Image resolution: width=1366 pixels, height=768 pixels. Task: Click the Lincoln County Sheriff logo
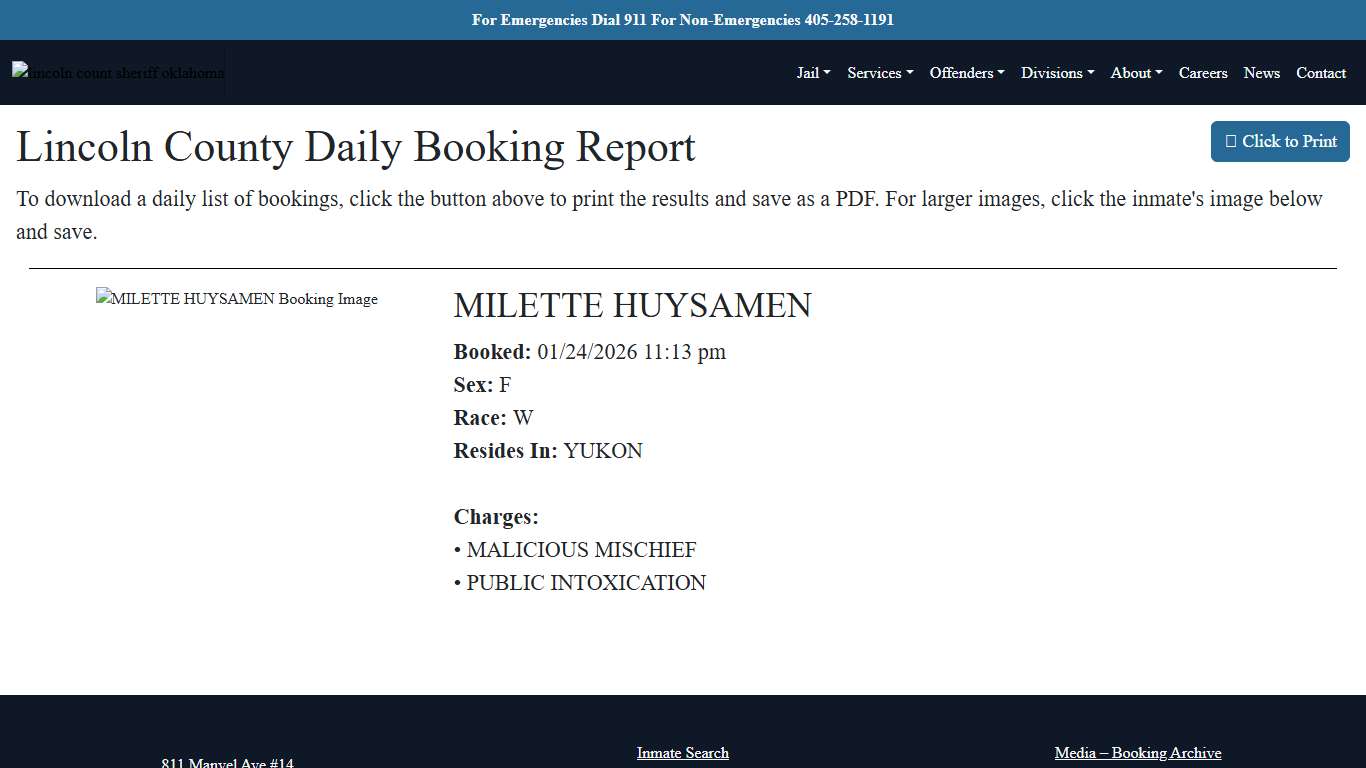[x=117, y=72]
